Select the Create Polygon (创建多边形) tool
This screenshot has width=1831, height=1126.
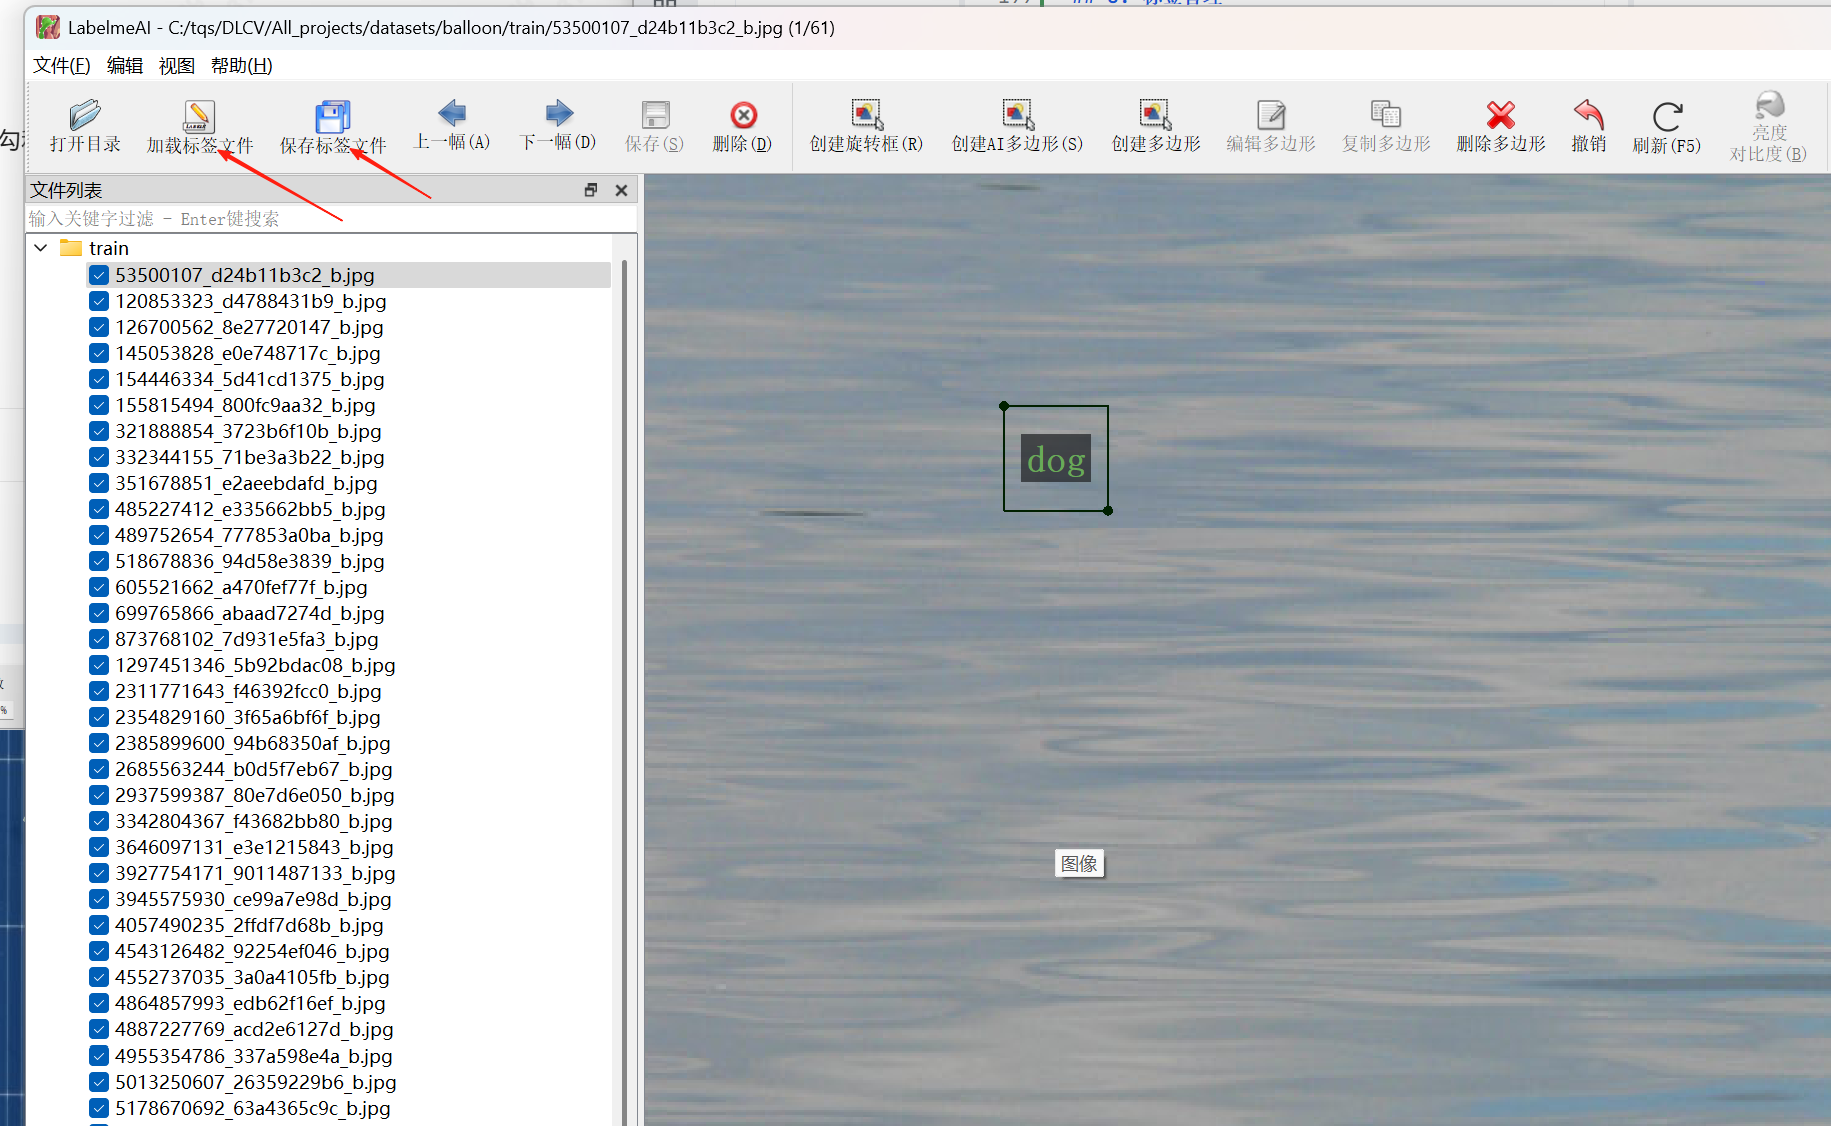(1155, 115)
